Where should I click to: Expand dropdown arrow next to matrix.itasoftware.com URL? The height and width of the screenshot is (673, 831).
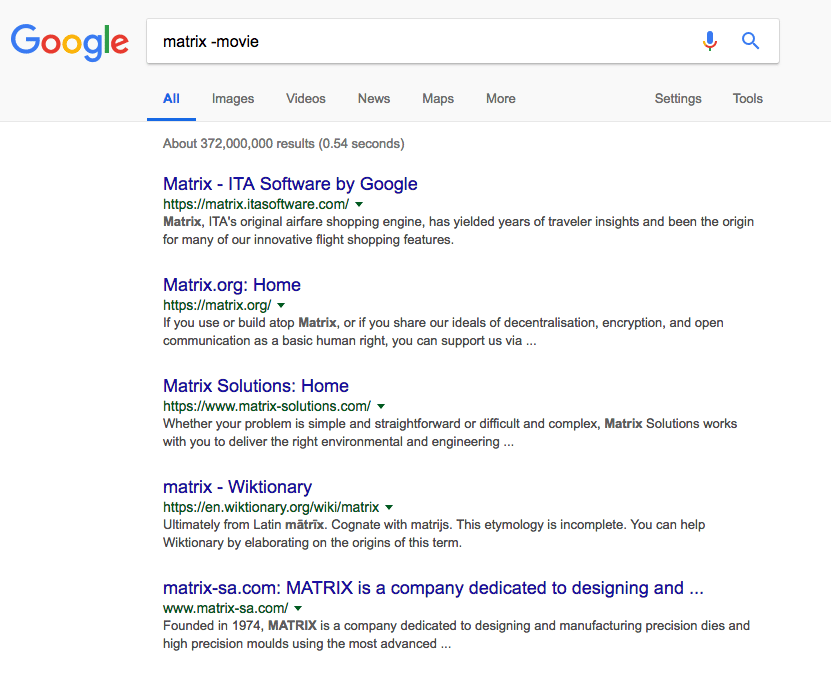(359, 205)
